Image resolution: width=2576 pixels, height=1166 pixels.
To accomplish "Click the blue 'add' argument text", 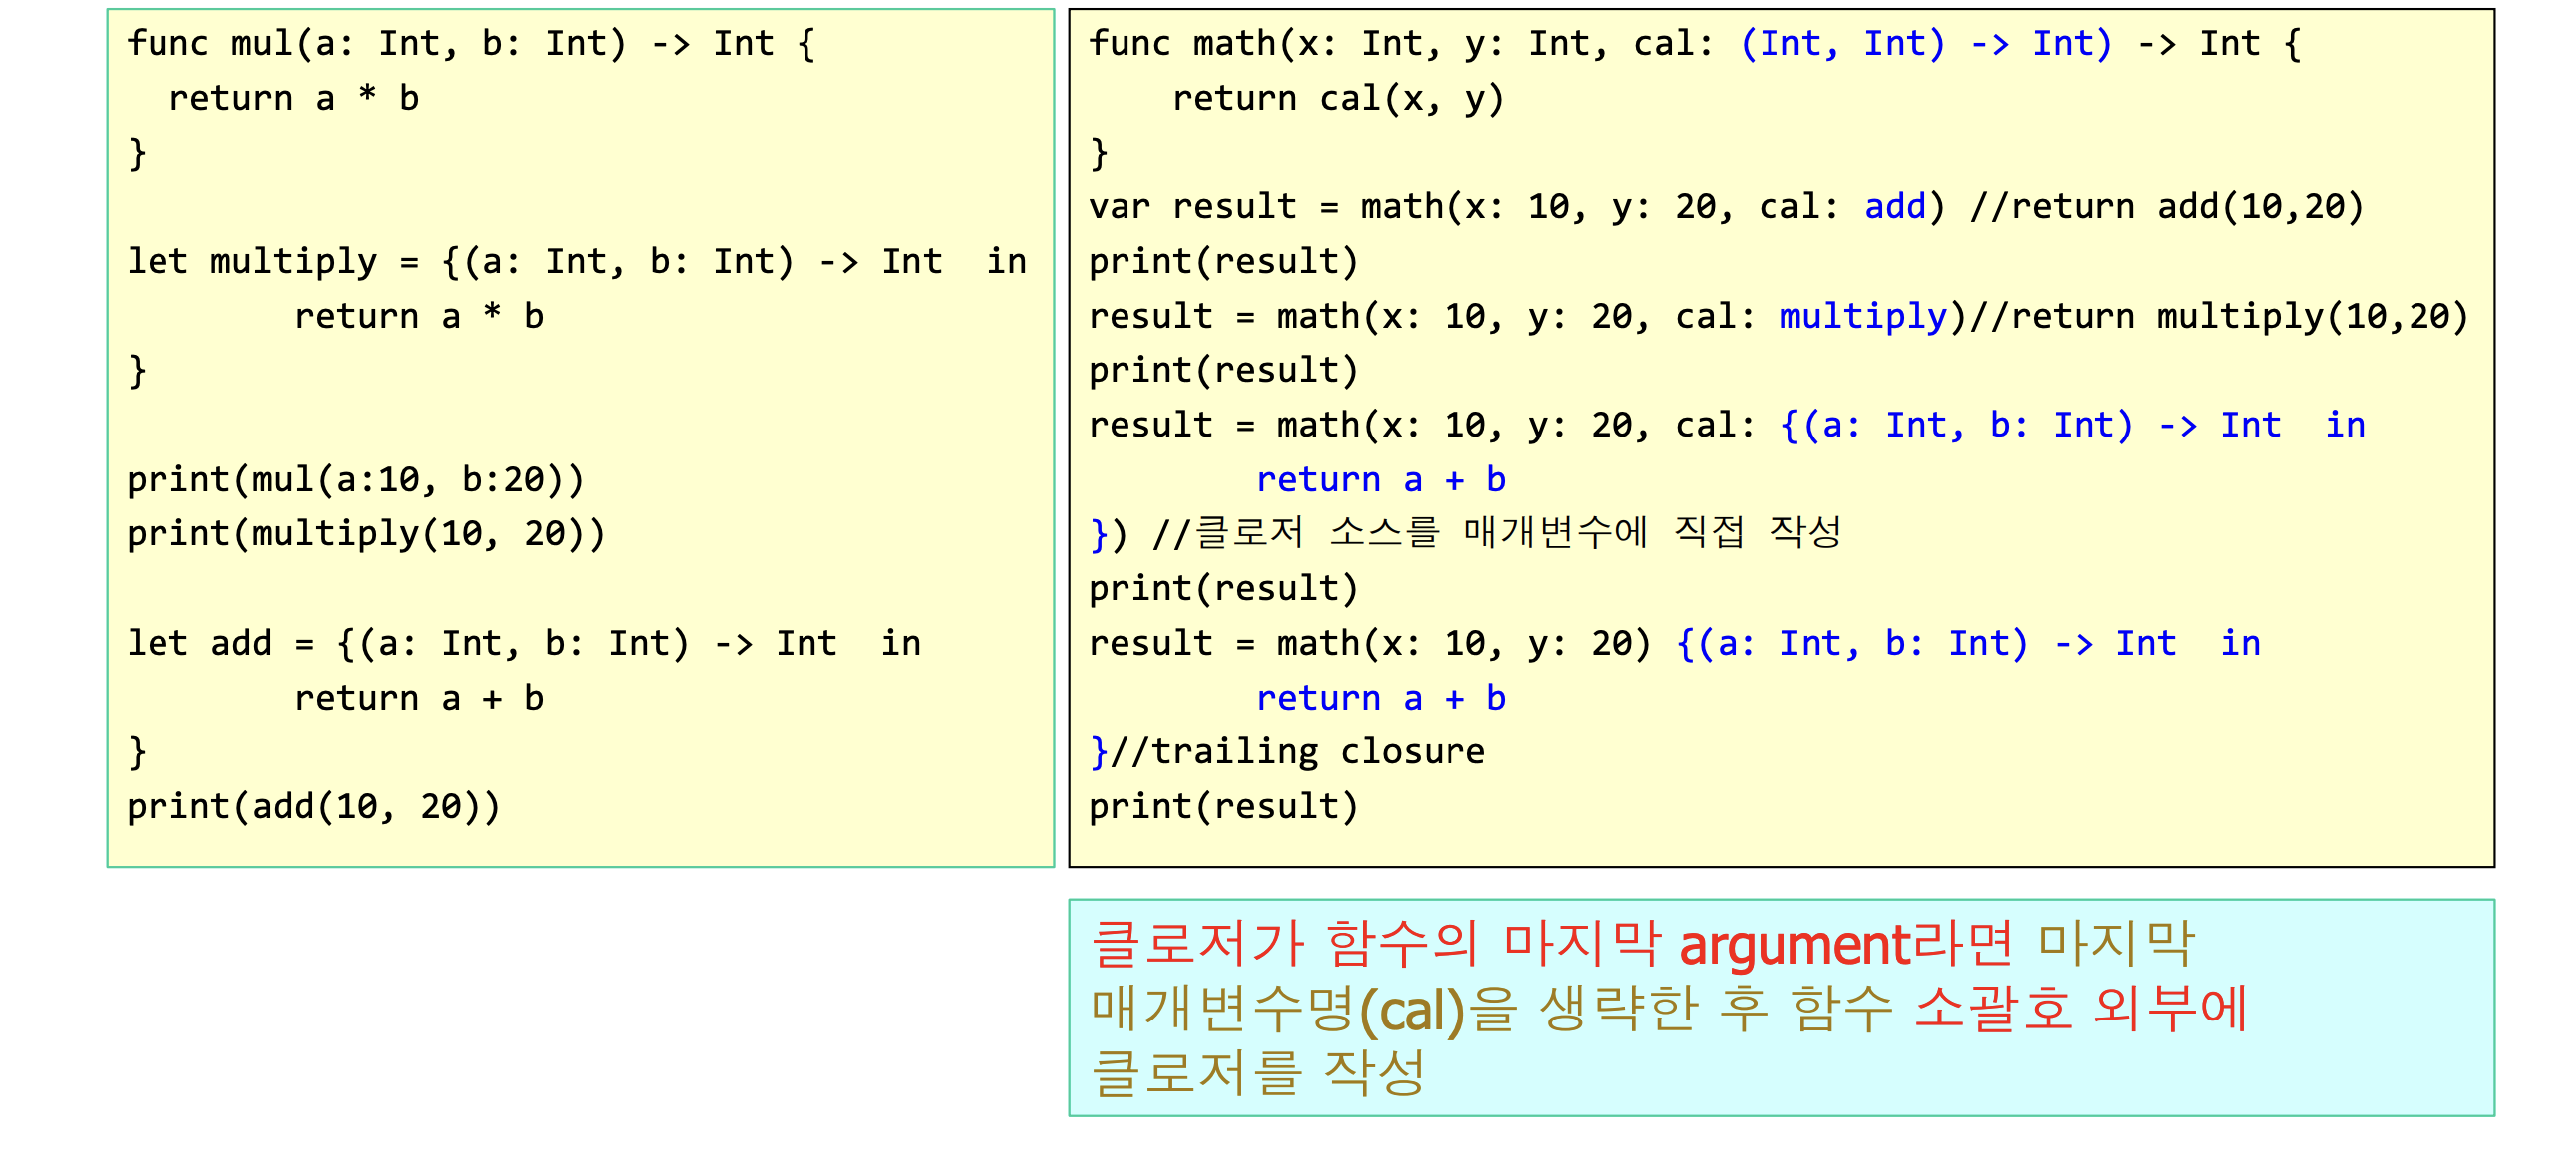I will click(x=1894, y=207).
